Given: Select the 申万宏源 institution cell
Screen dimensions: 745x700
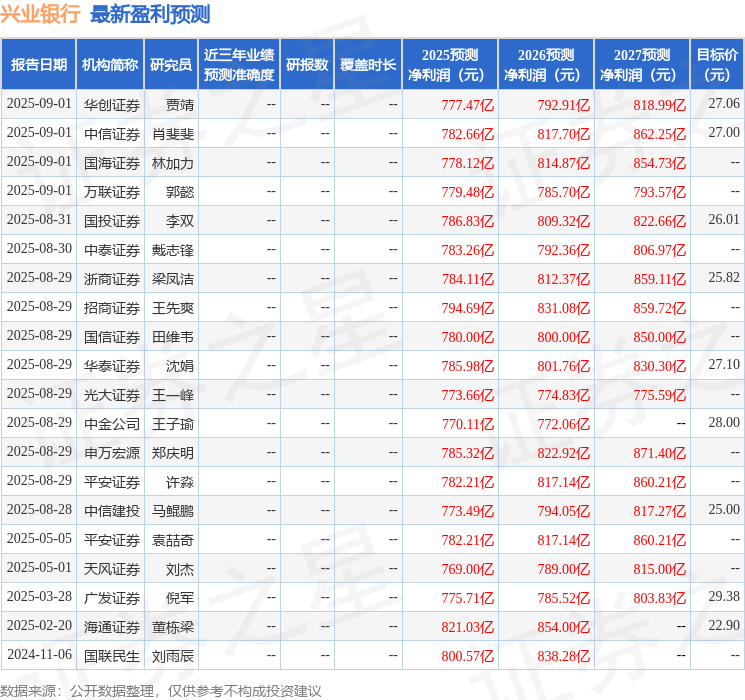Looking at the screenshot, I should (x=112, y=453).
